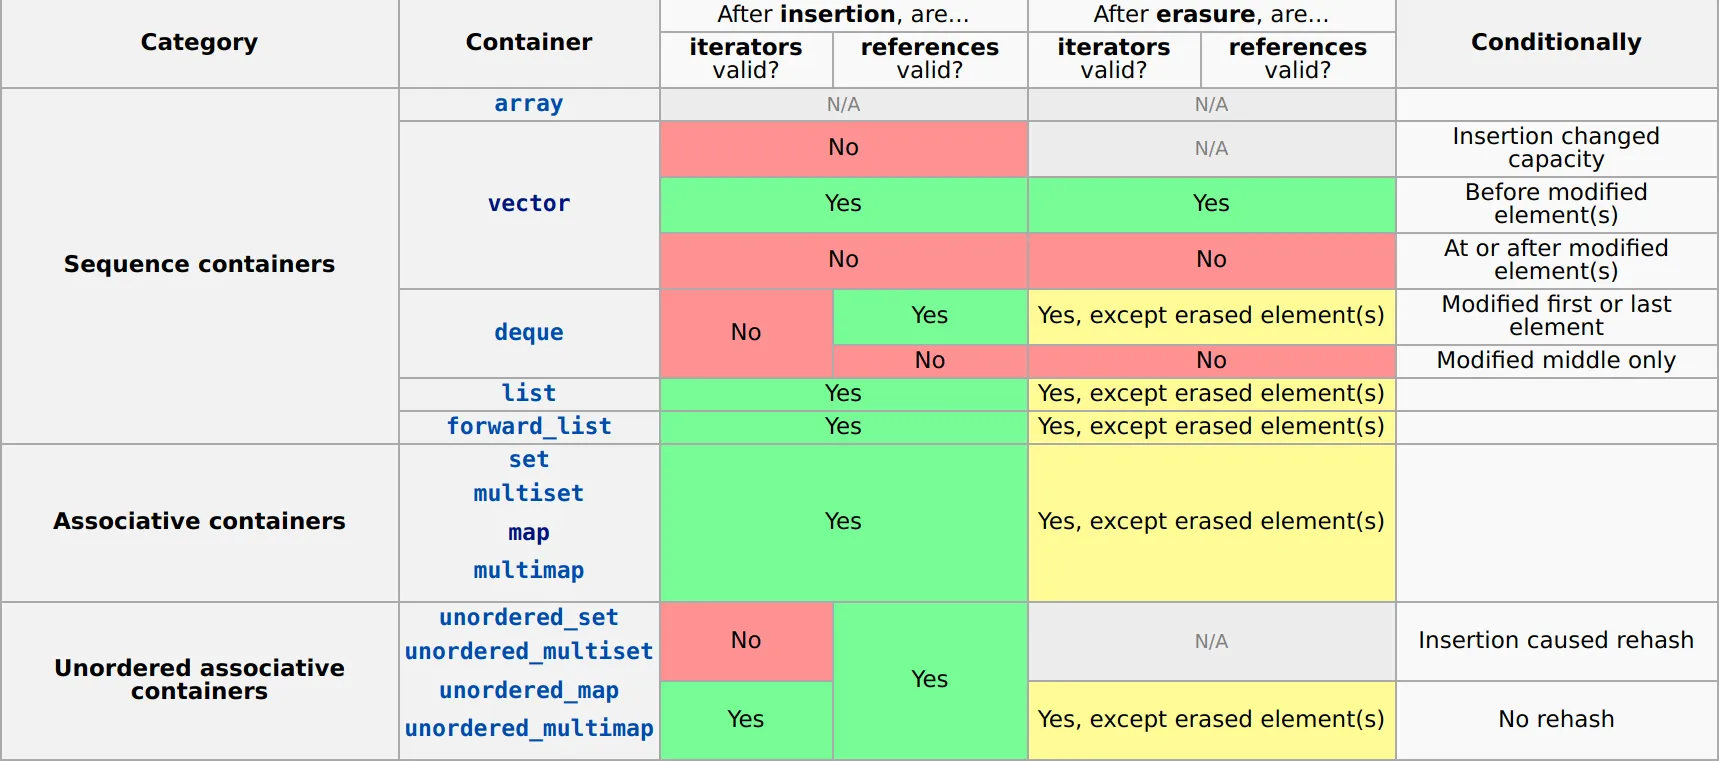1719x761 pixels.
Task: Open the unordered_multimap link
Action: coord(528,729)
